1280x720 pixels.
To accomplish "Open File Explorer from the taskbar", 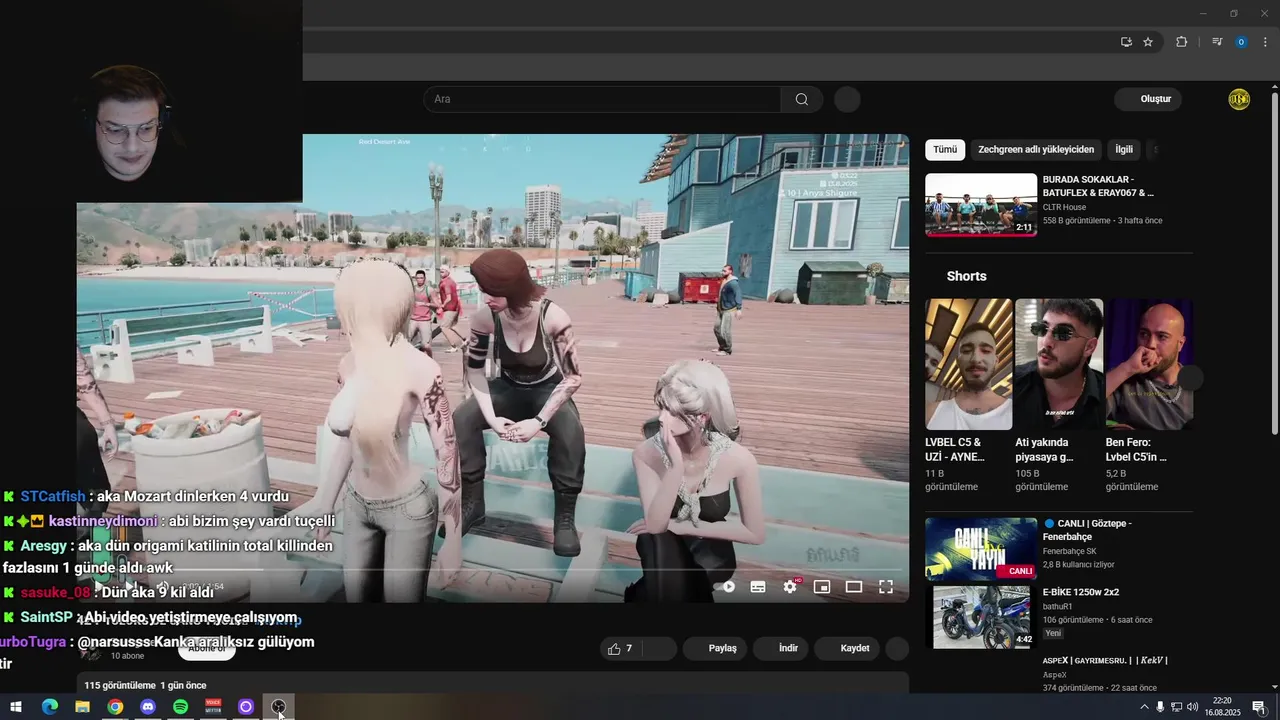I will [82, 707].
